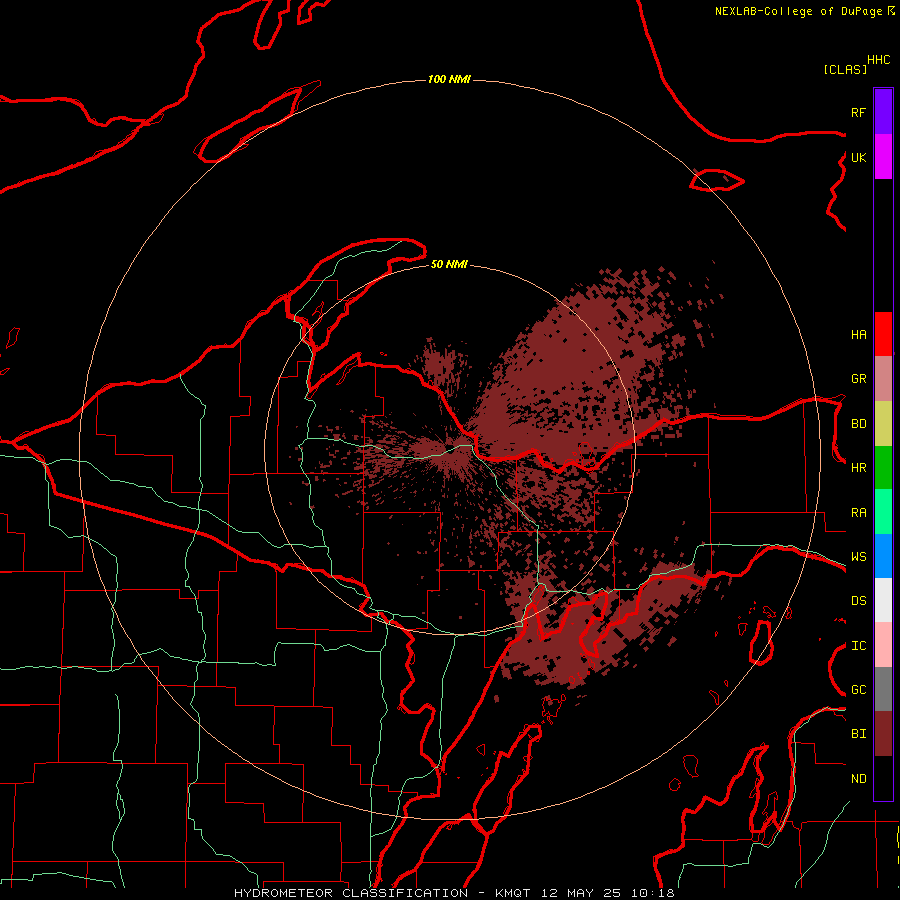Click the GC legend label

pos(858,690)
